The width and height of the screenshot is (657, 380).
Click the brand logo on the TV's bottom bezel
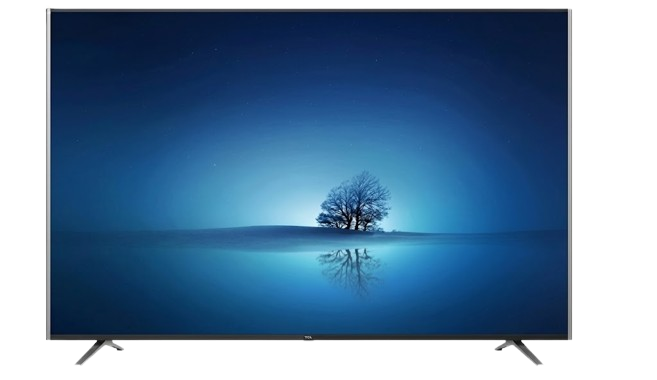click(x=308, y=336)
